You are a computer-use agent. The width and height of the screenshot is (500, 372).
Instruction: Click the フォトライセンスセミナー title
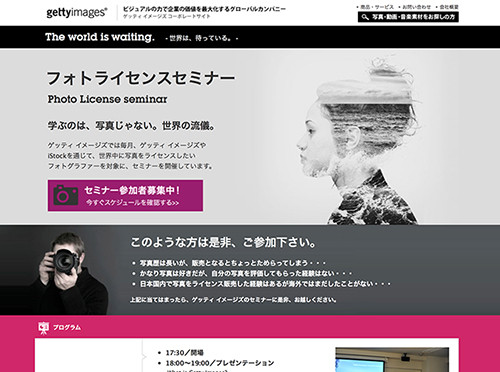pyautogui.click(x=141, y=78)
